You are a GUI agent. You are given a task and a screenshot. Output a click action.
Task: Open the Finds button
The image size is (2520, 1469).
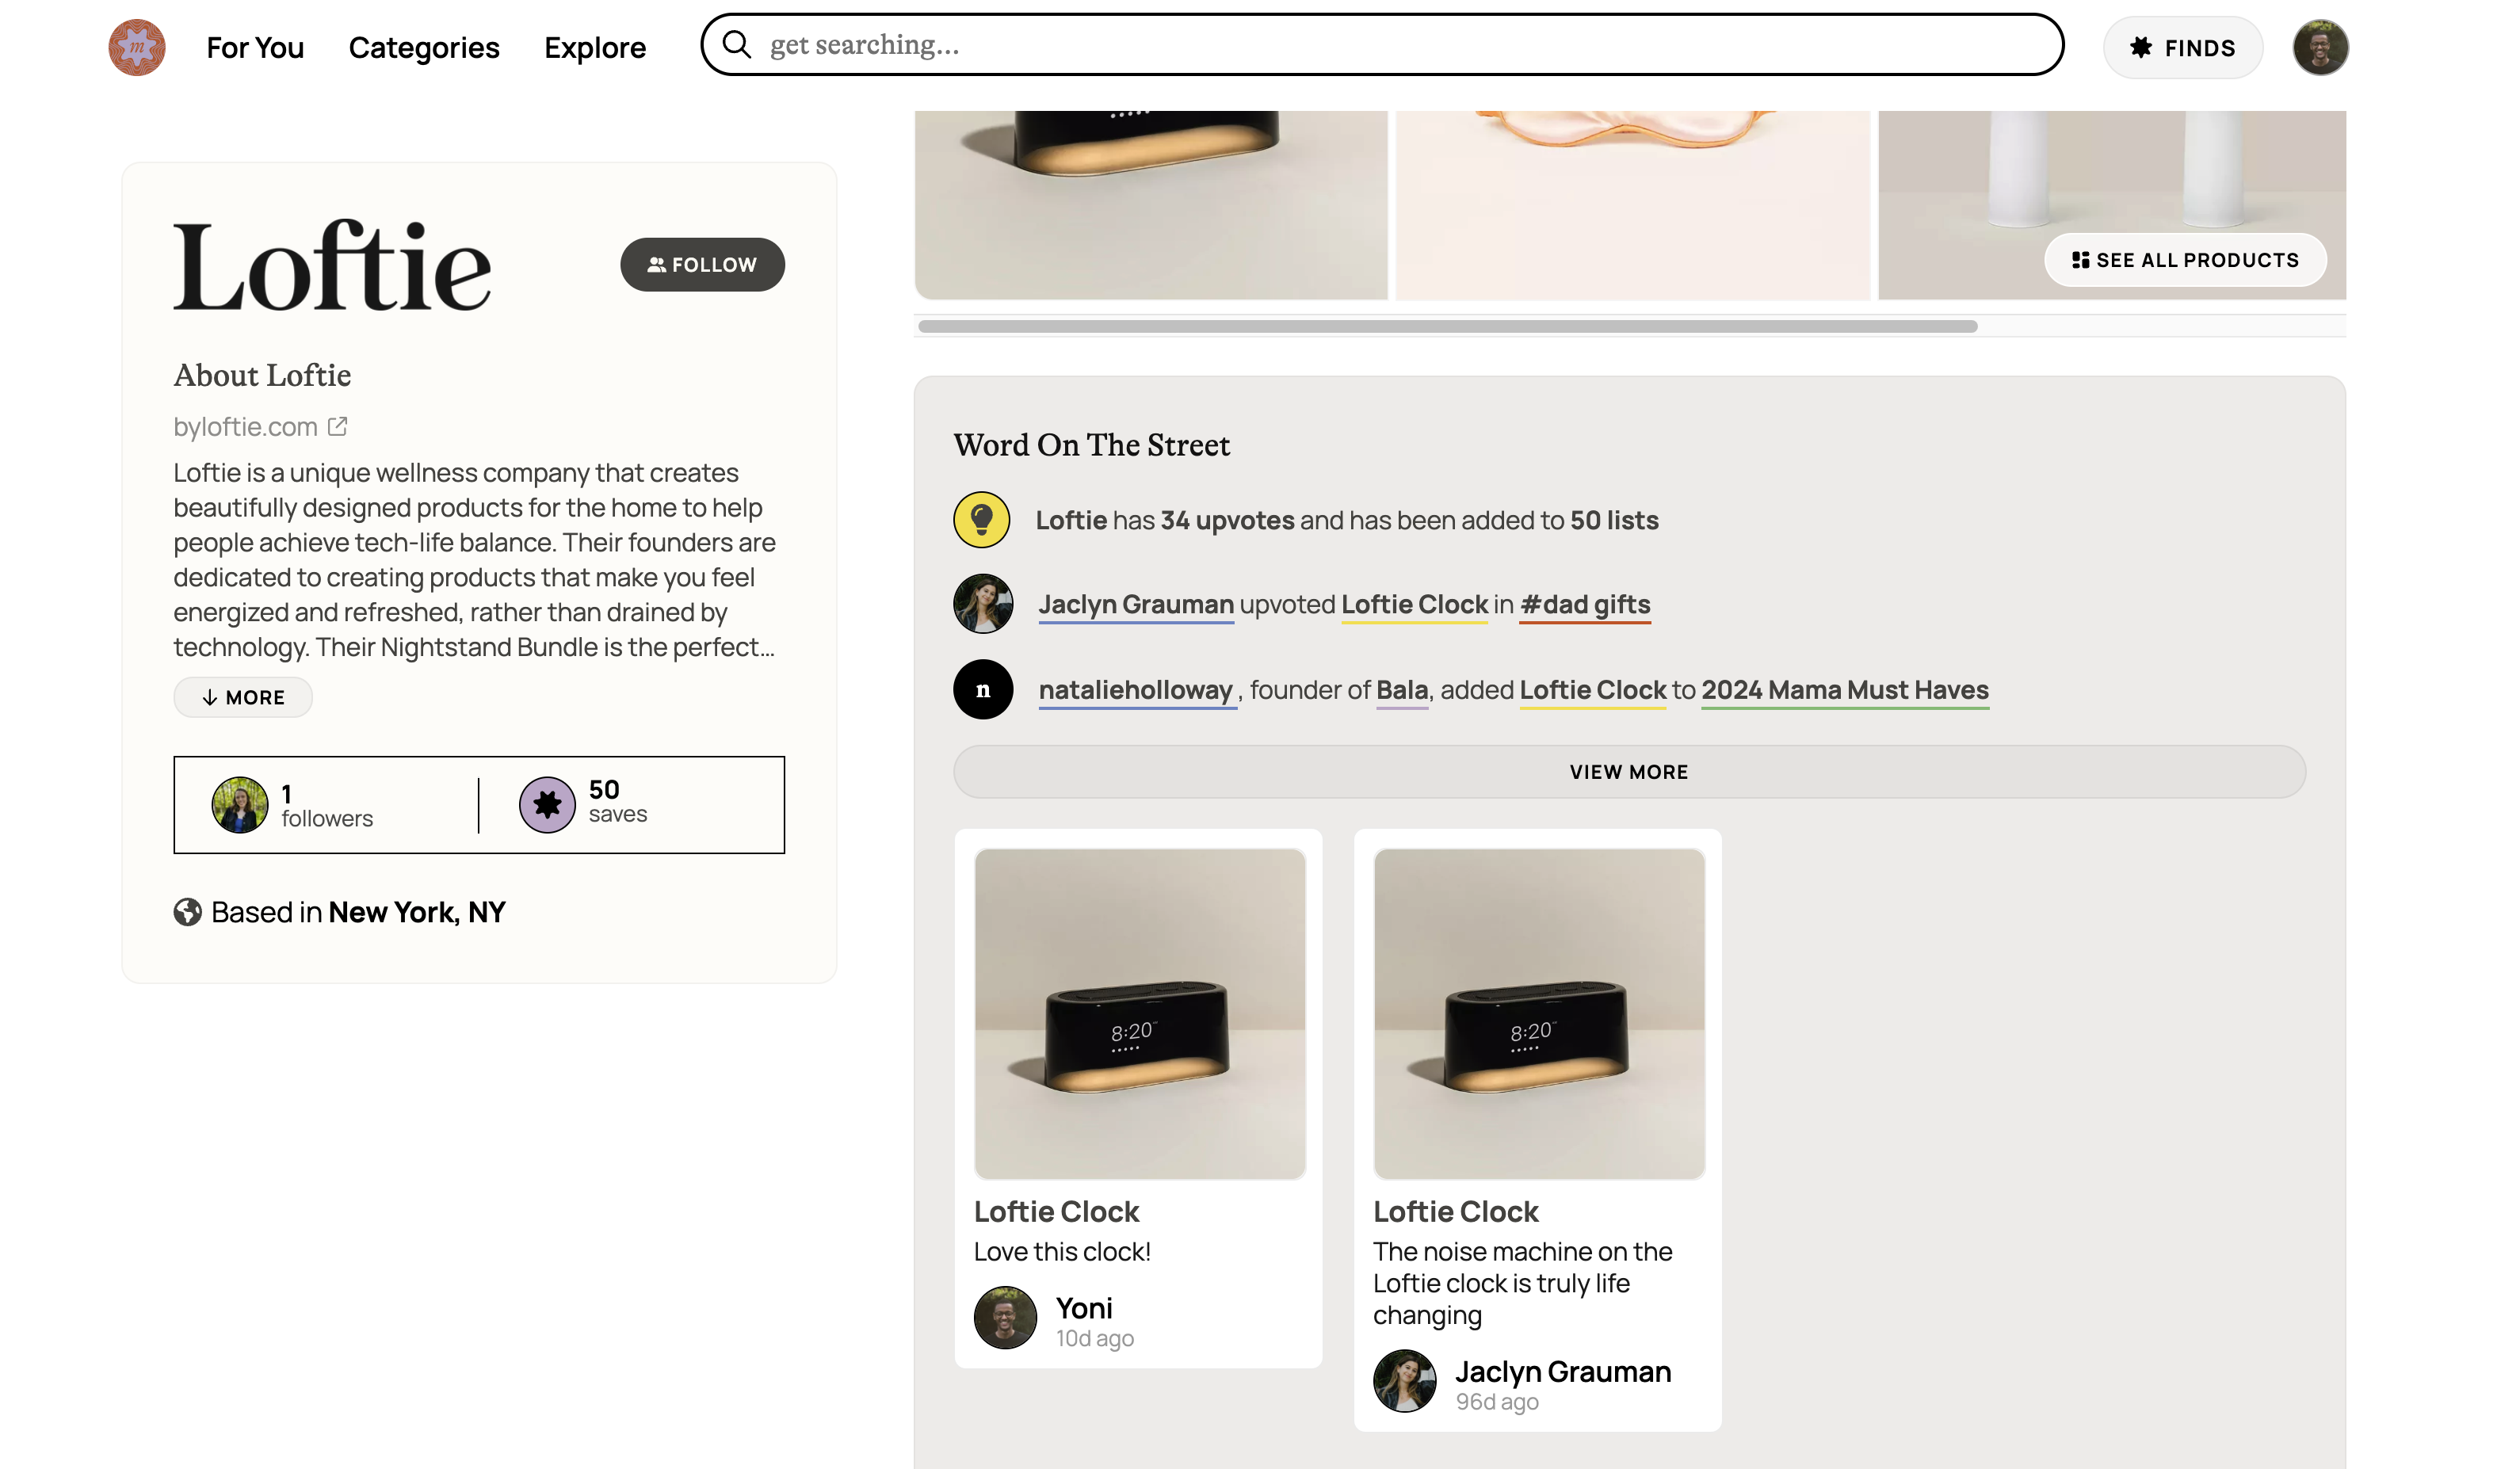coord(2182,47)
